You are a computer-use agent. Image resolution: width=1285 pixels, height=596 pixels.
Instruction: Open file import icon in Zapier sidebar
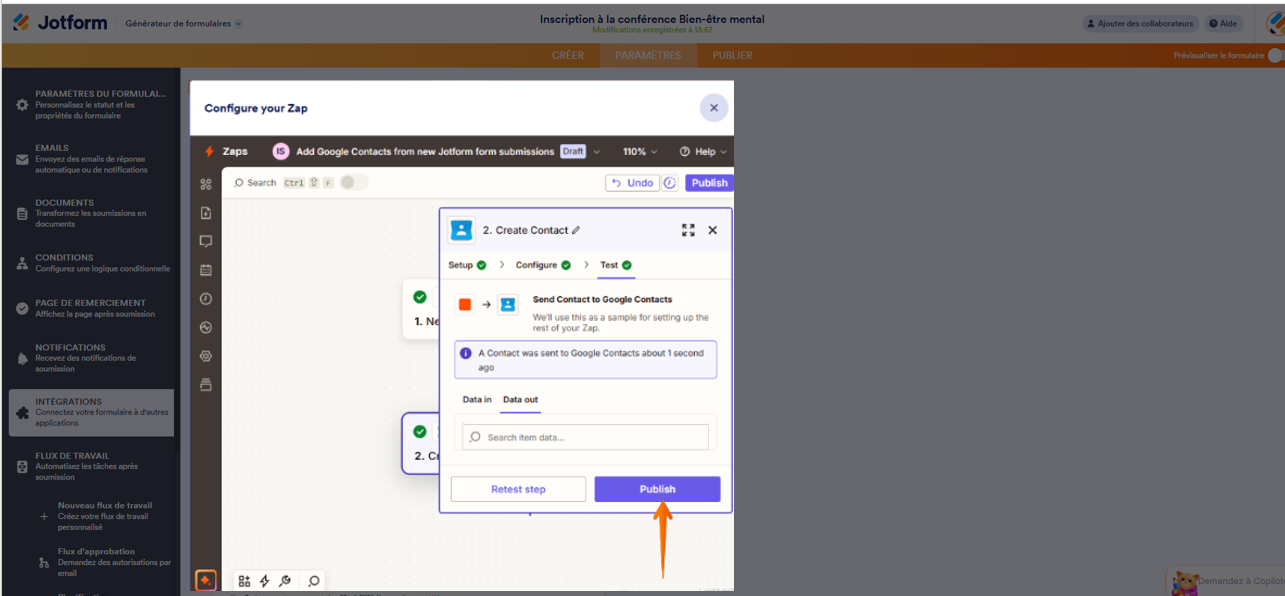[x=206, y=213]
